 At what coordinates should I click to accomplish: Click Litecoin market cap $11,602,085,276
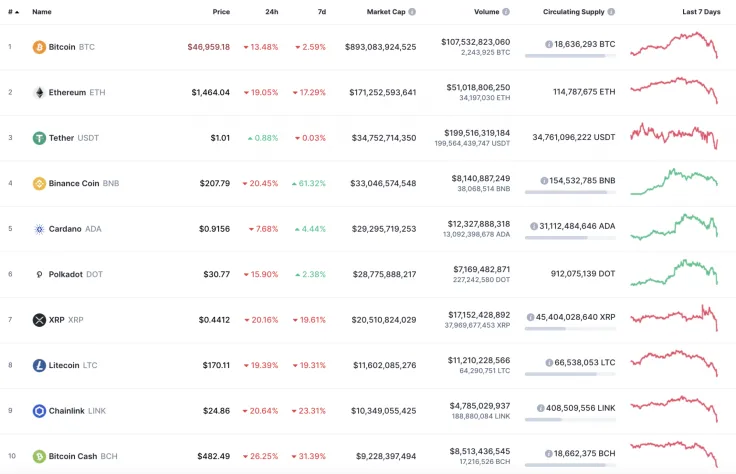[x=385, y=365]
